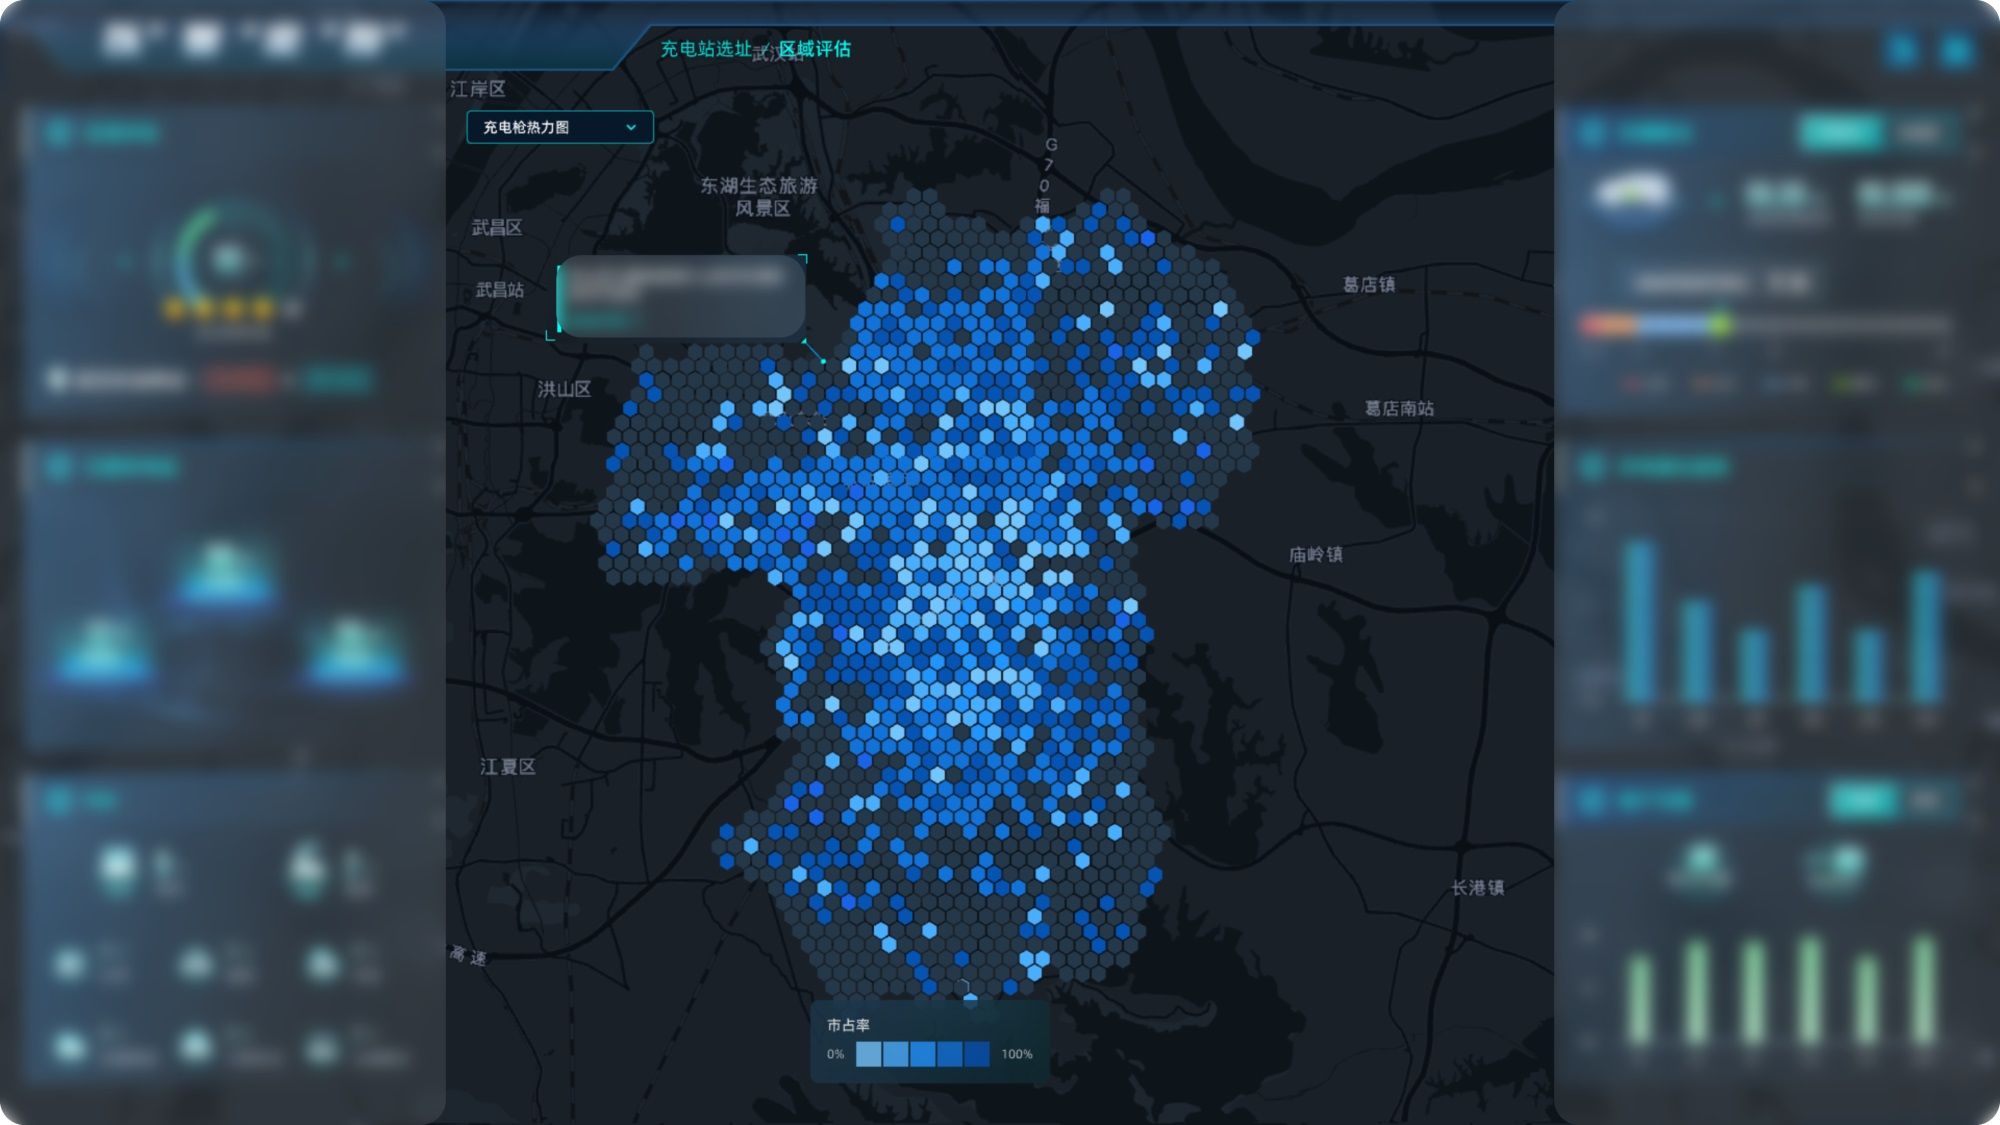Click the green slider handle in right panel
The image size is (2000, 1125).
[1720, 324]
